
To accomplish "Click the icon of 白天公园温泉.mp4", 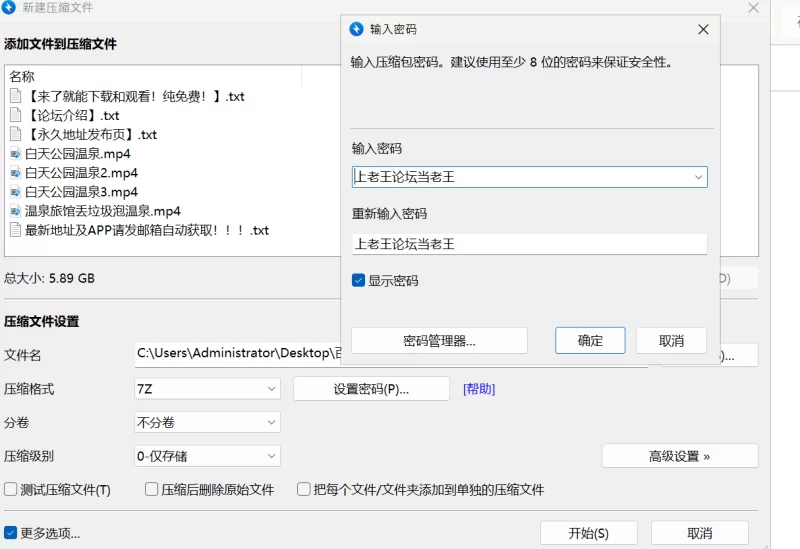I will click(15, 154).
